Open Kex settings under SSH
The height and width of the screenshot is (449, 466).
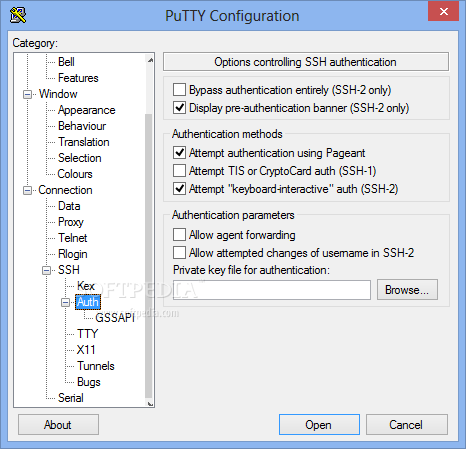(x=86, y=286)
